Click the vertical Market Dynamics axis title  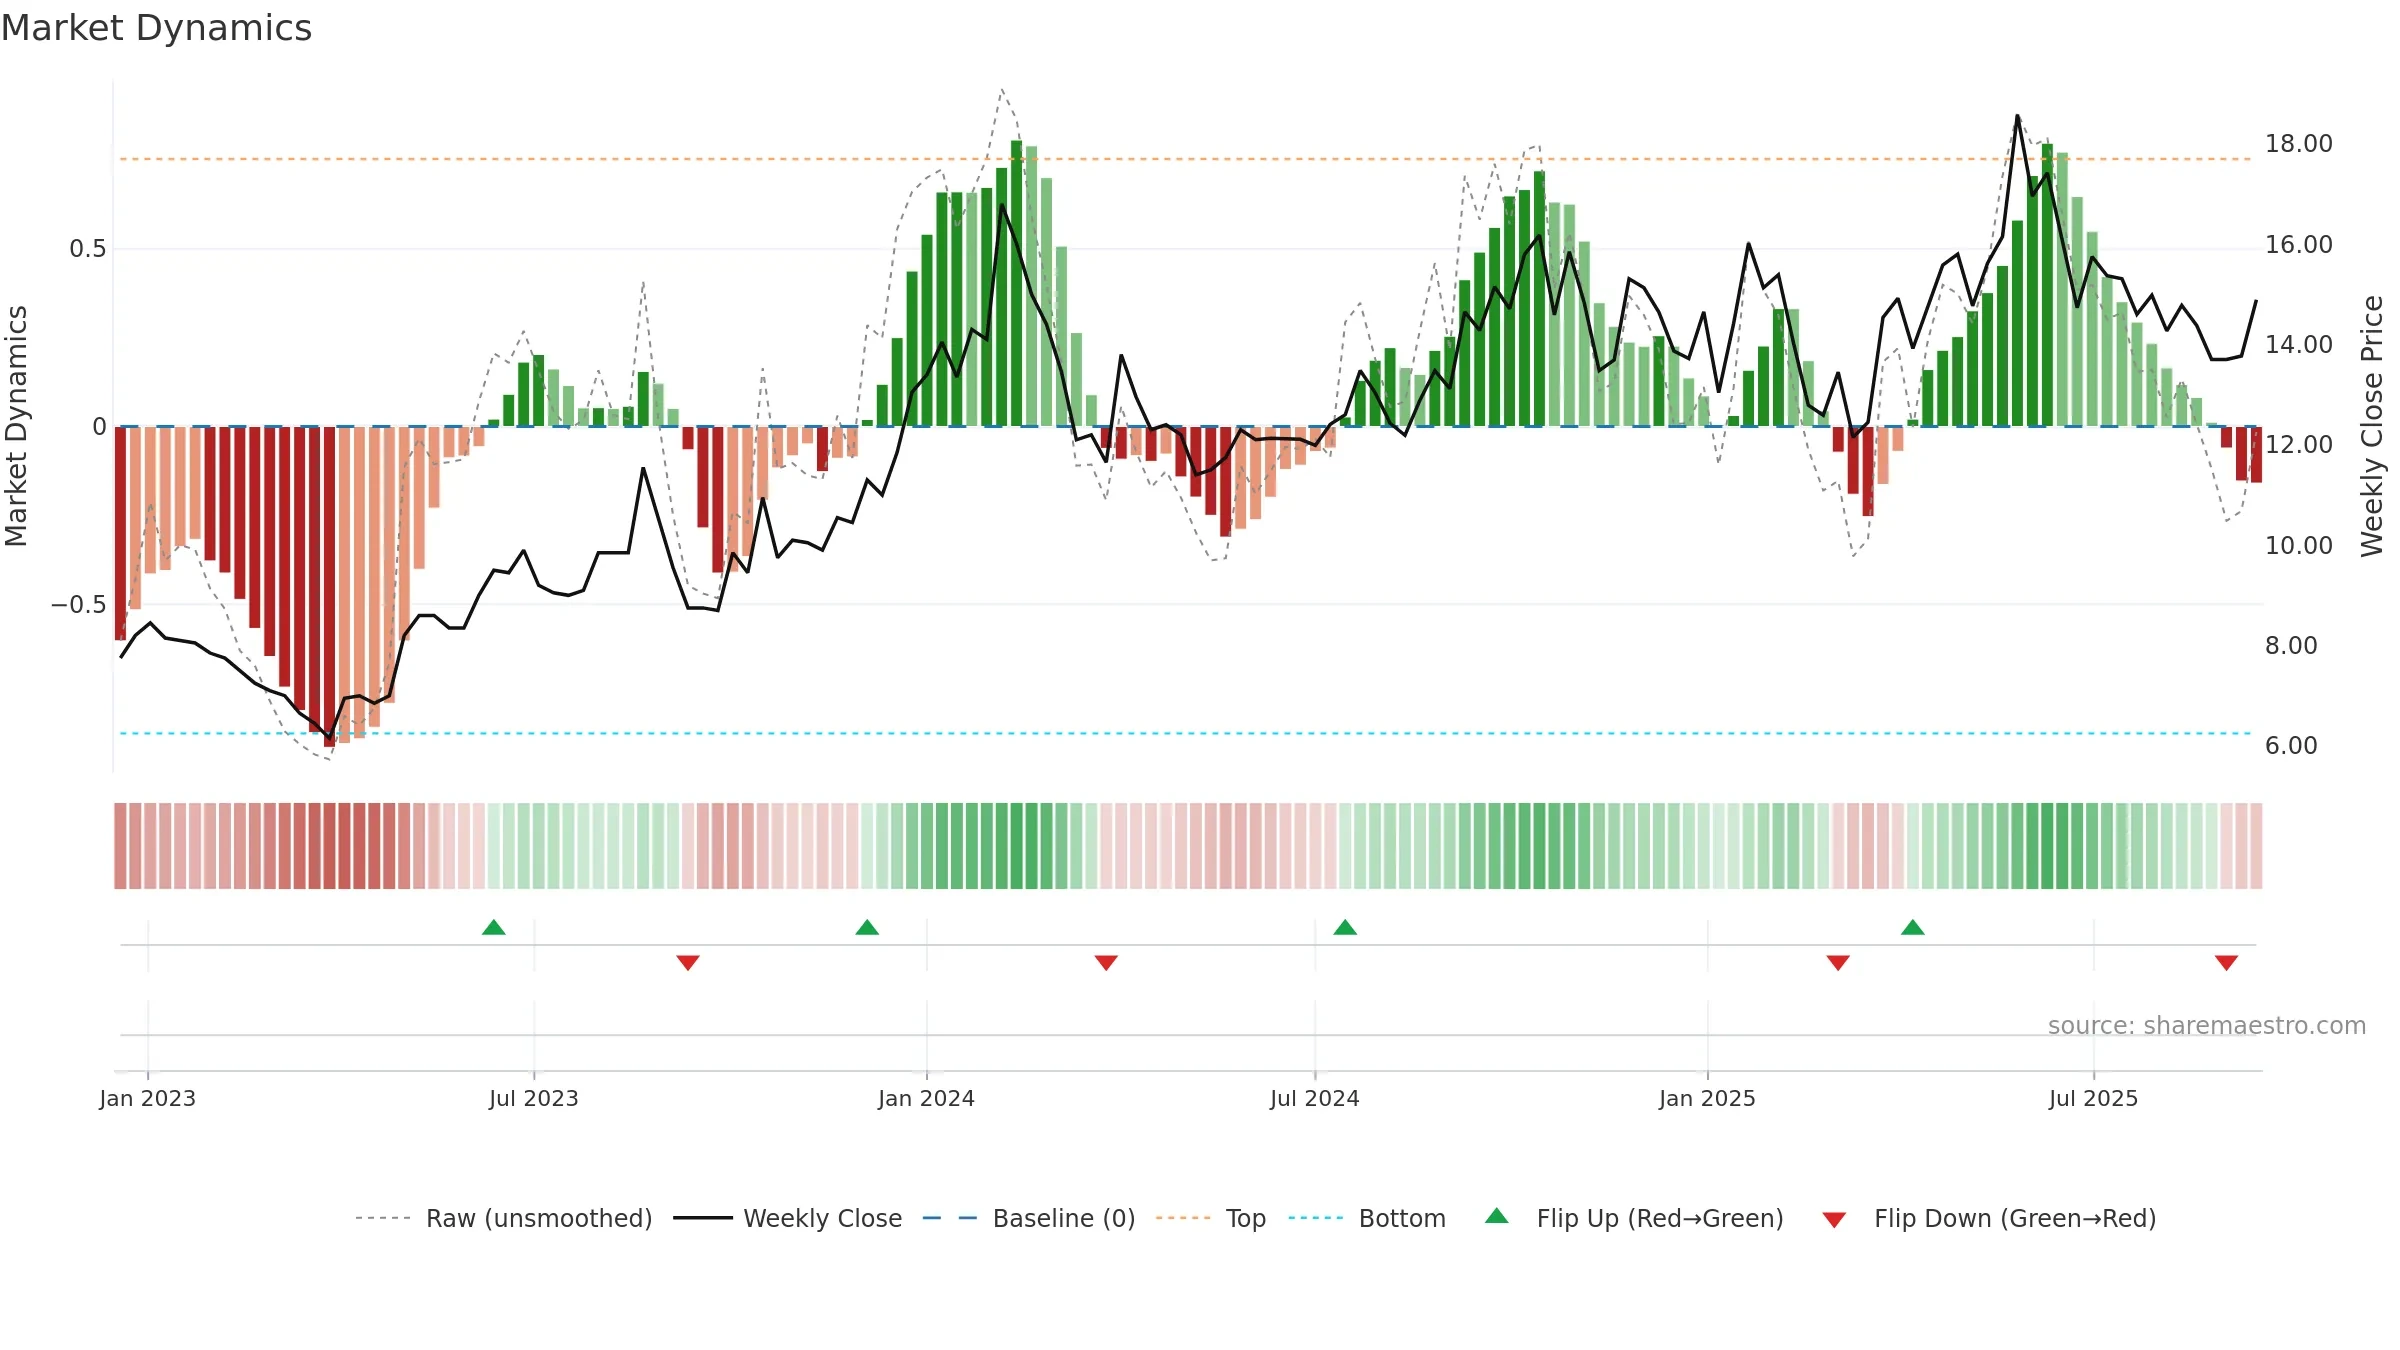[x=16, y=426]
